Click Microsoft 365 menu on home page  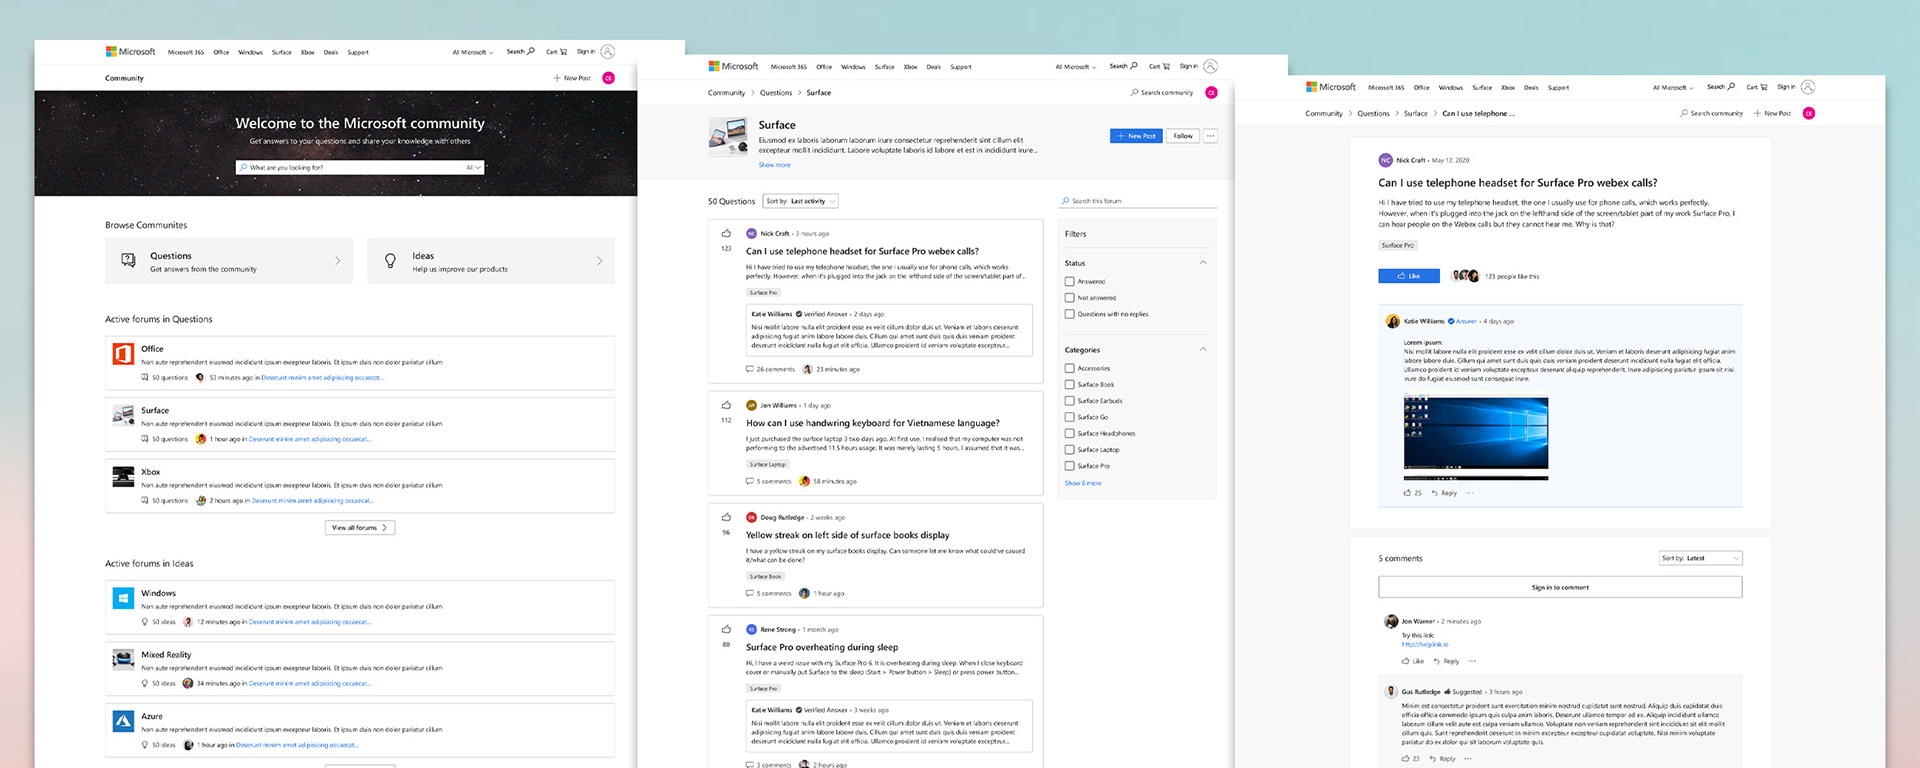pyautogui.click(x=186, y=52)
